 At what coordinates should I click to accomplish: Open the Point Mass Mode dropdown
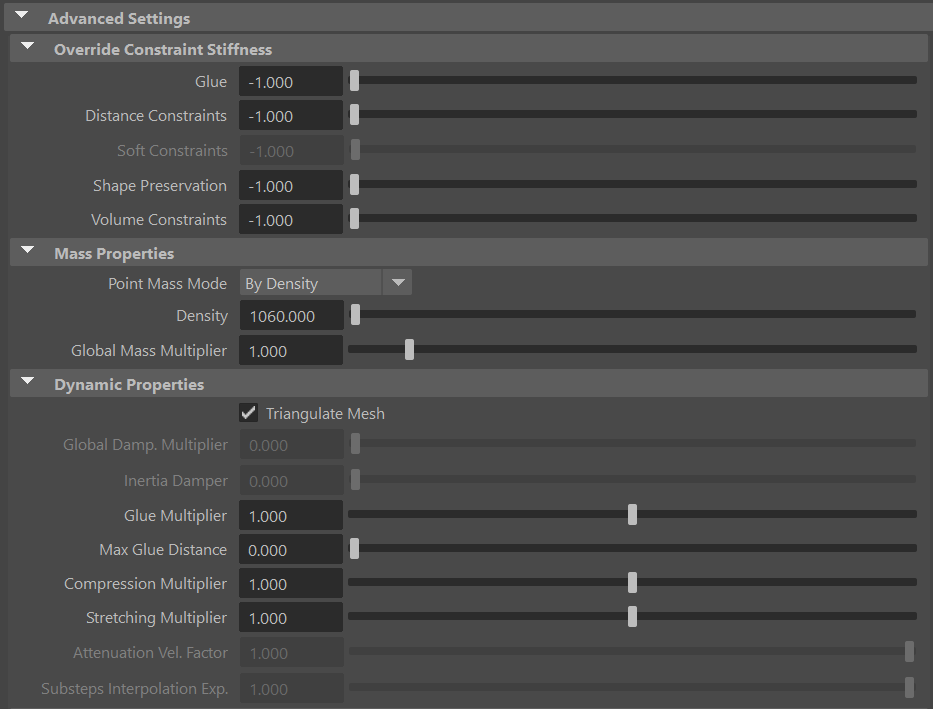click(397, 282)
